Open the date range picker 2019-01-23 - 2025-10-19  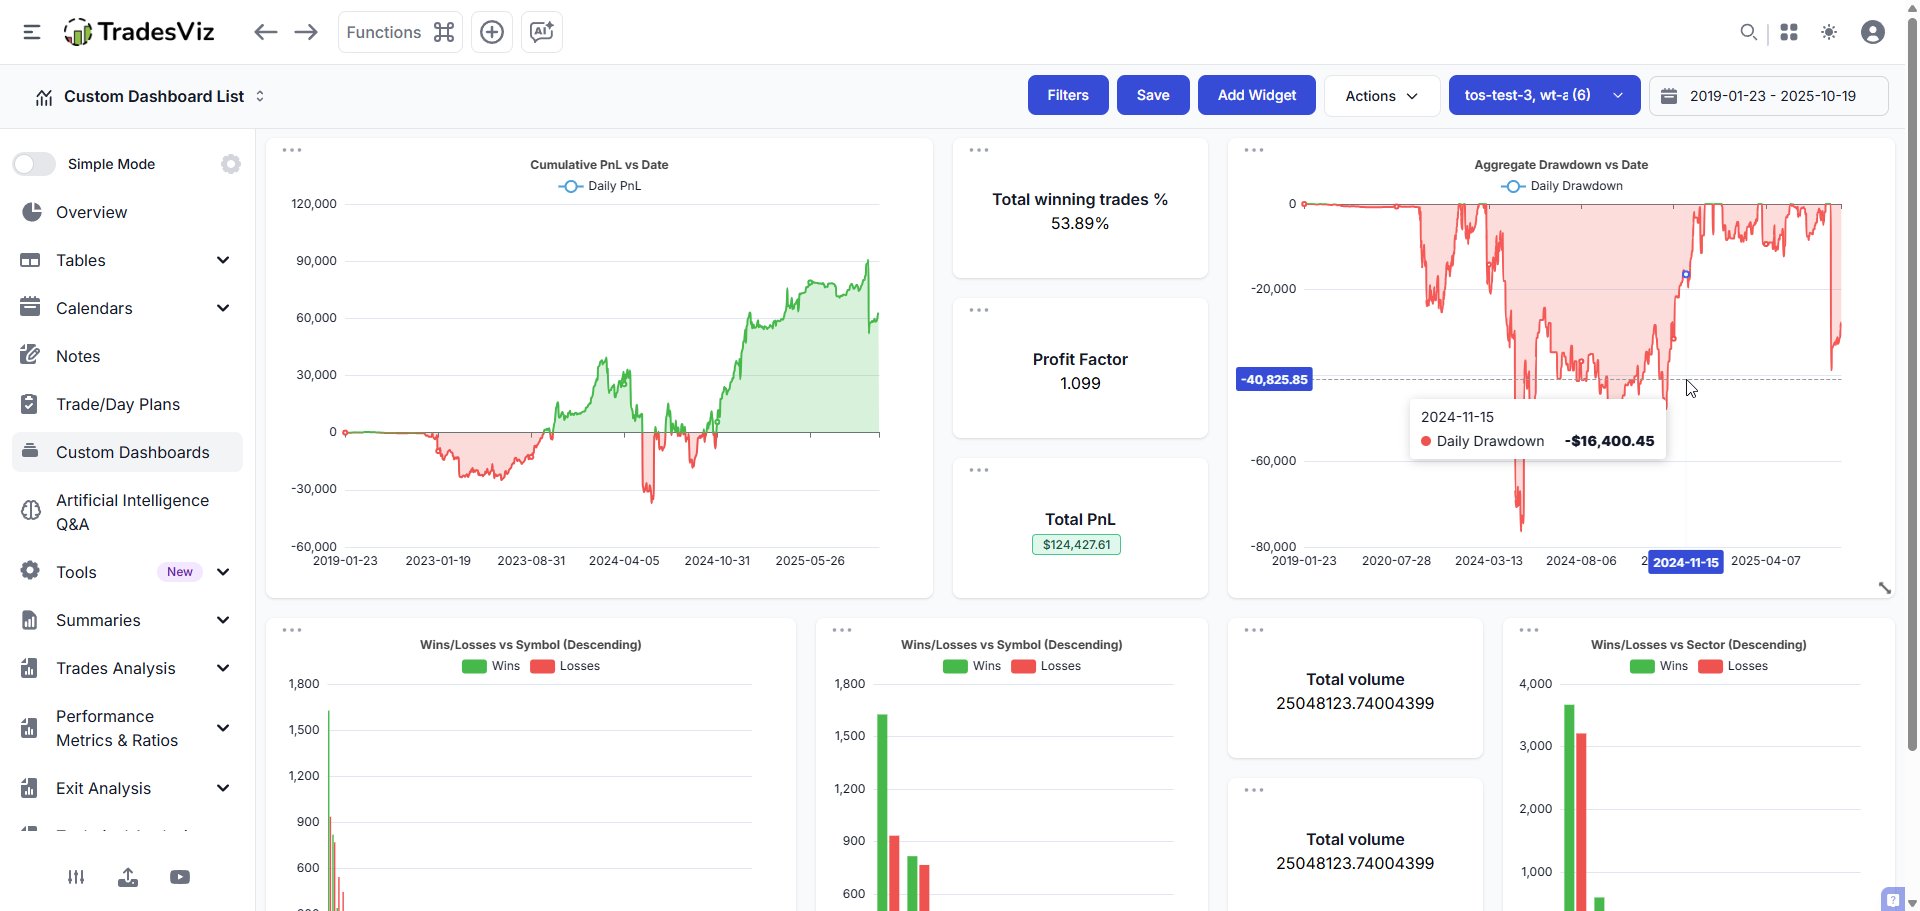1769,96
